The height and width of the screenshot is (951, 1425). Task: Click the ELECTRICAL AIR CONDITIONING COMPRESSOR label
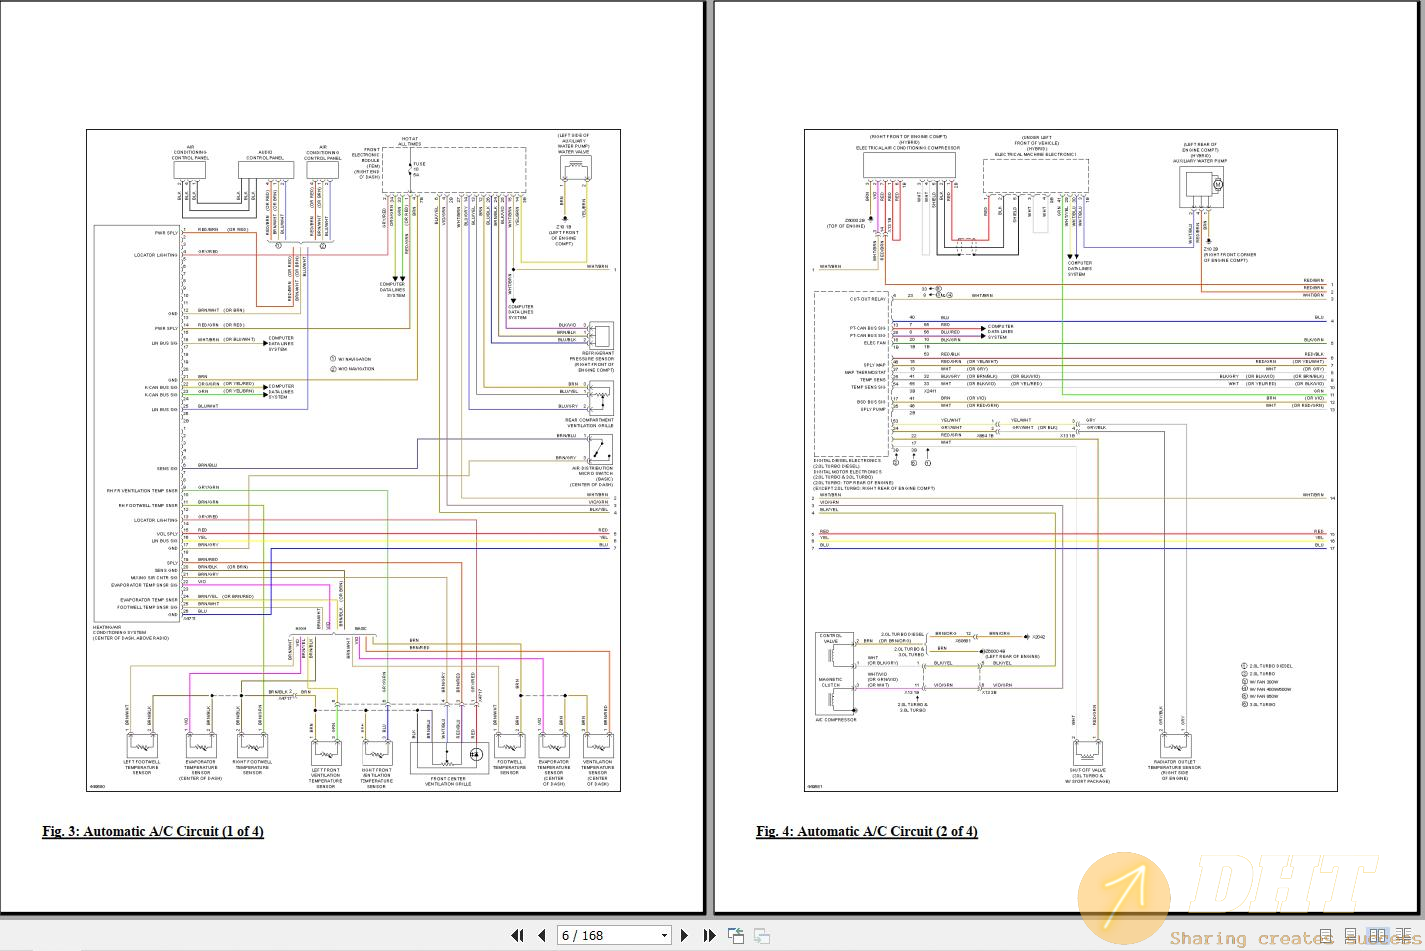coord(908,147)
